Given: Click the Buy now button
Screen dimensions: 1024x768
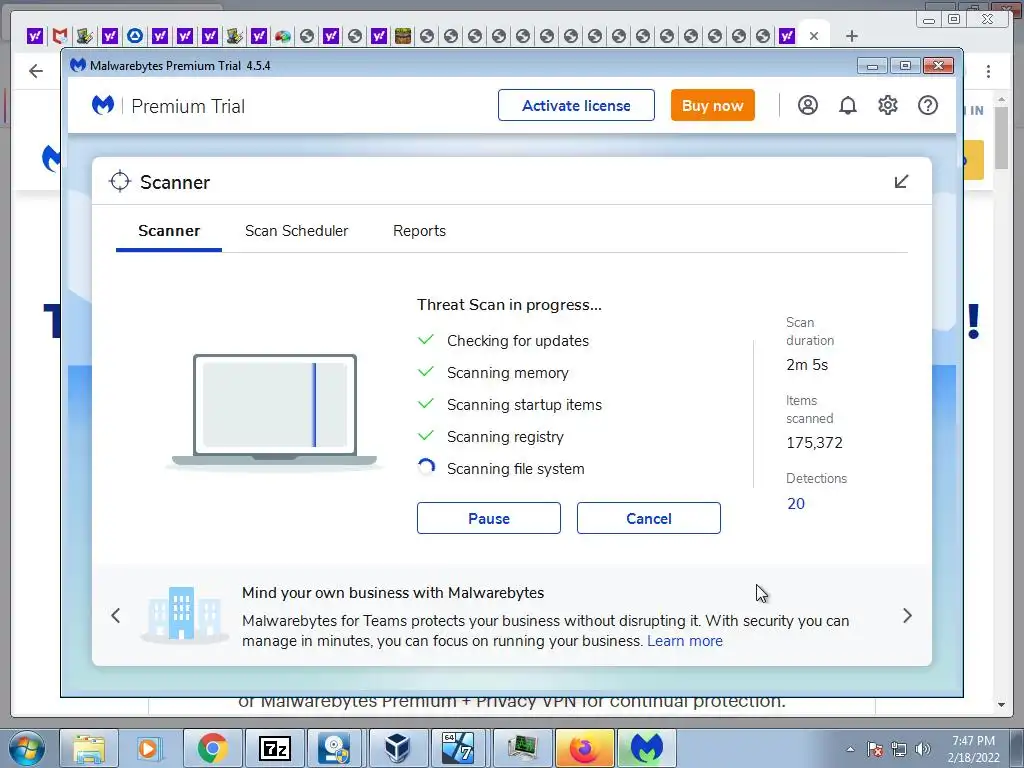Looking at the screenshot, I should (712, 105).
